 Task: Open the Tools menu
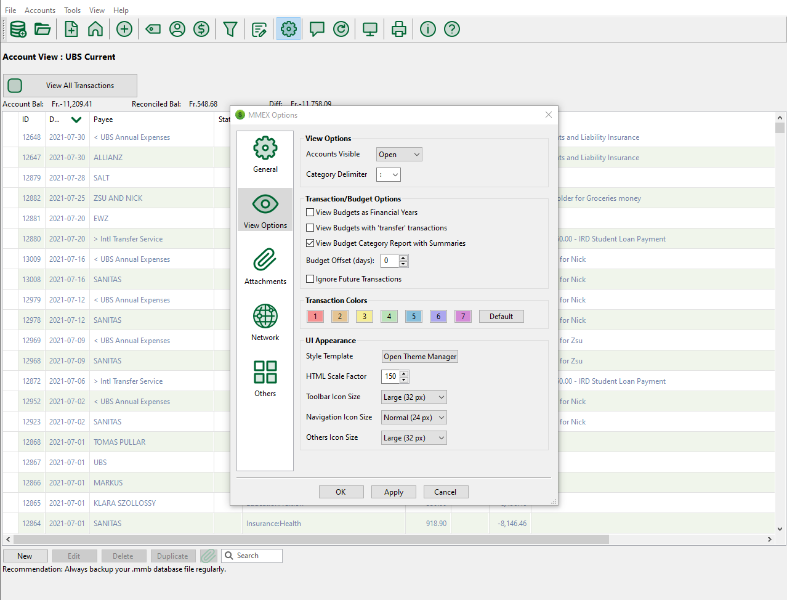[x=72, y=10]
